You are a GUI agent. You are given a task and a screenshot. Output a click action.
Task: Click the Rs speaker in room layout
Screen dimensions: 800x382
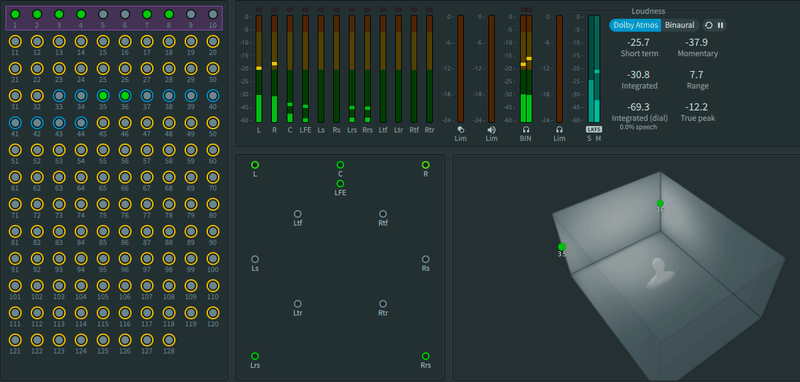point(426,259)
